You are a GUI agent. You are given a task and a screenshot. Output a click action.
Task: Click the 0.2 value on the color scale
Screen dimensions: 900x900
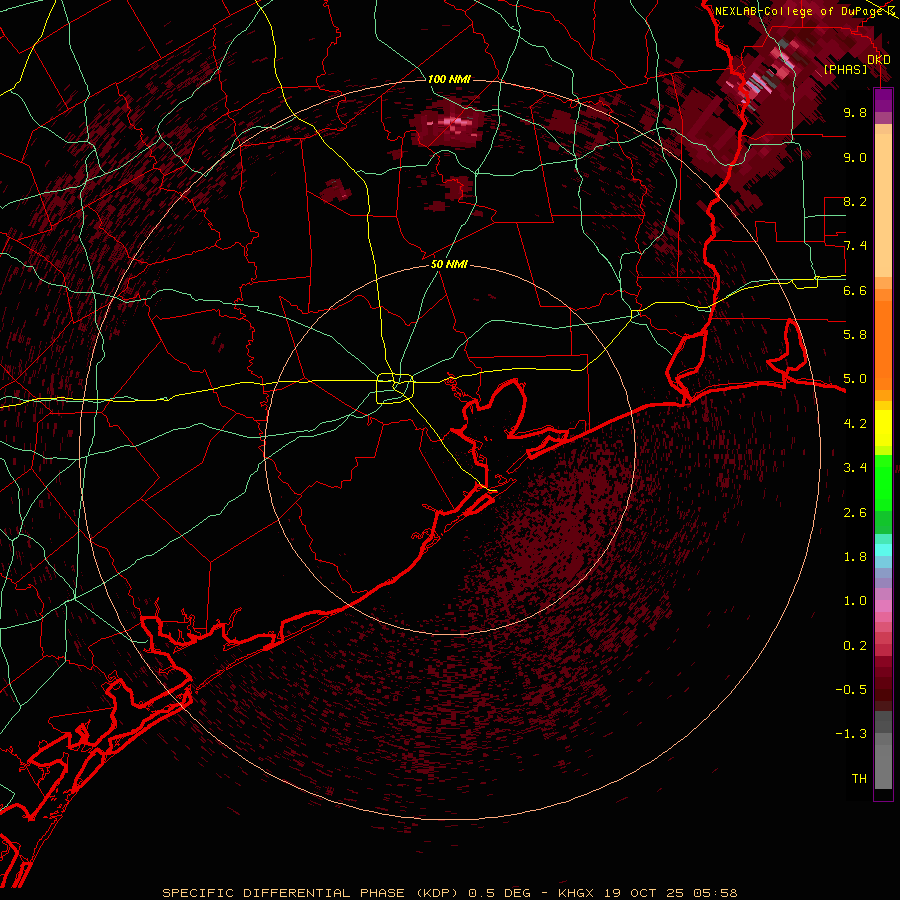coord(855,646)
